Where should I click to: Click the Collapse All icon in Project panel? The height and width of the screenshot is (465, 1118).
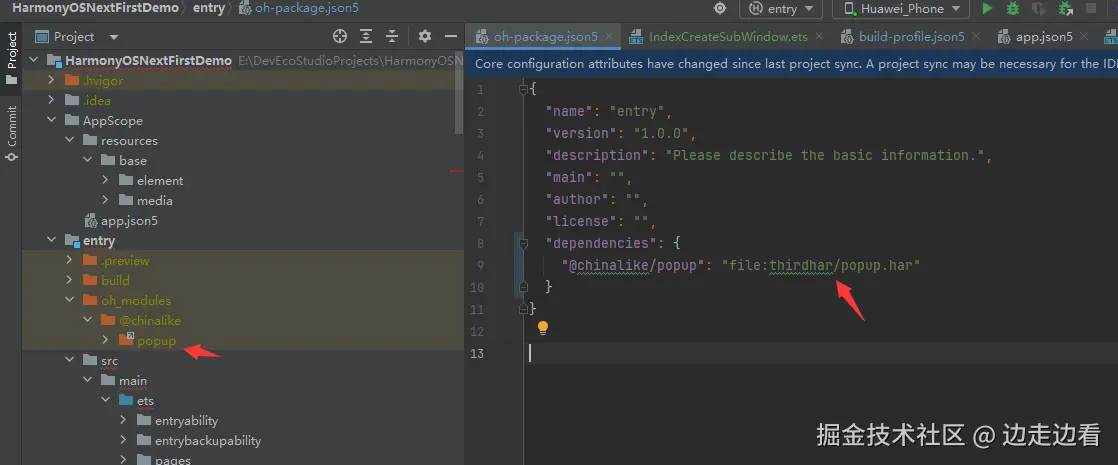[391, 36]
